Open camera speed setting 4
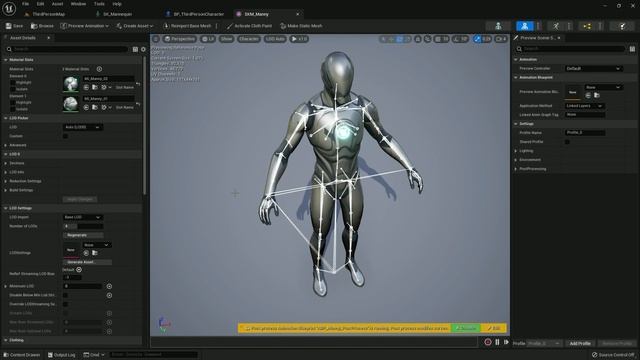 coord(501,39)
